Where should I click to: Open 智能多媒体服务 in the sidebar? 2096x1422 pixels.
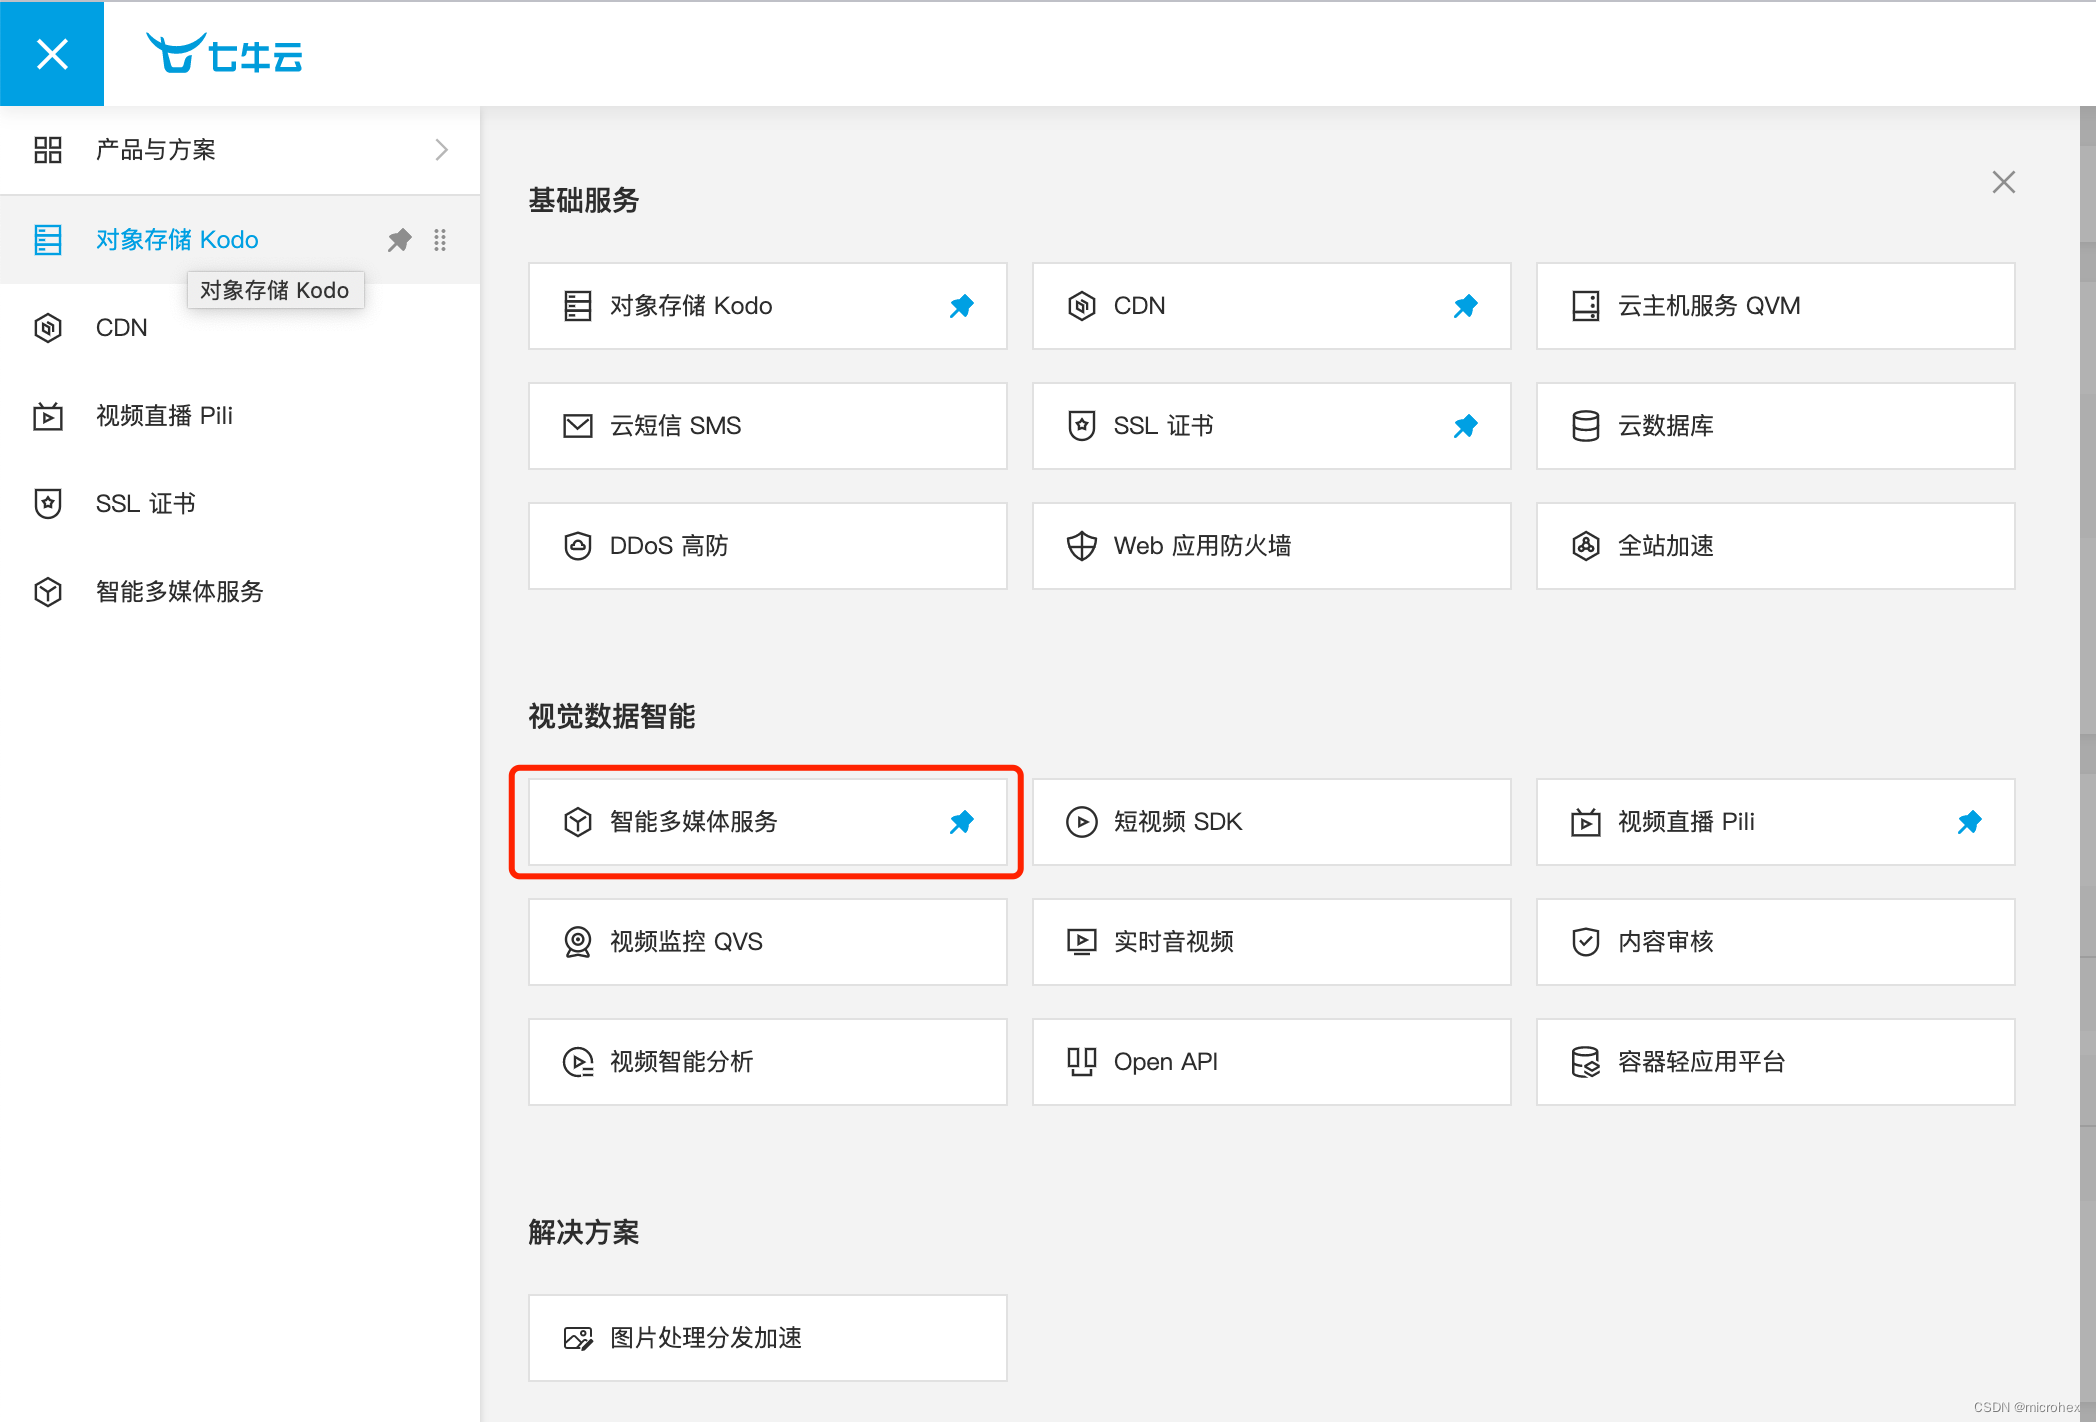click(x=240, y=592)
